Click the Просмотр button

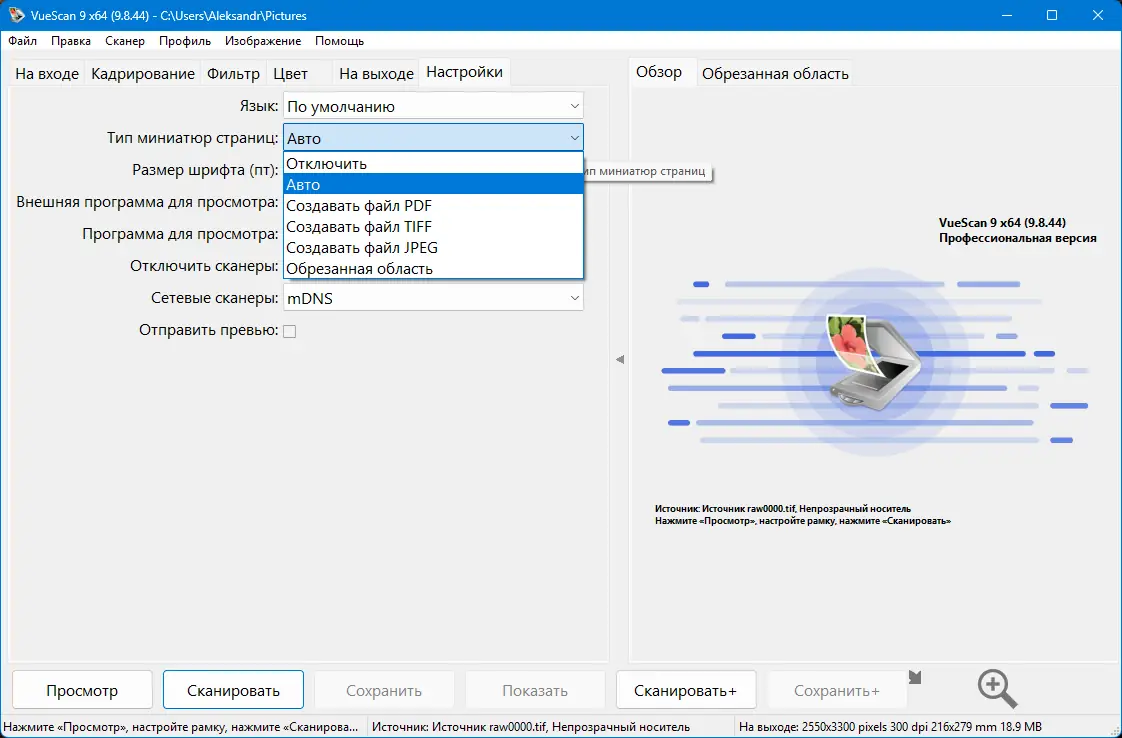click(81, 689)
